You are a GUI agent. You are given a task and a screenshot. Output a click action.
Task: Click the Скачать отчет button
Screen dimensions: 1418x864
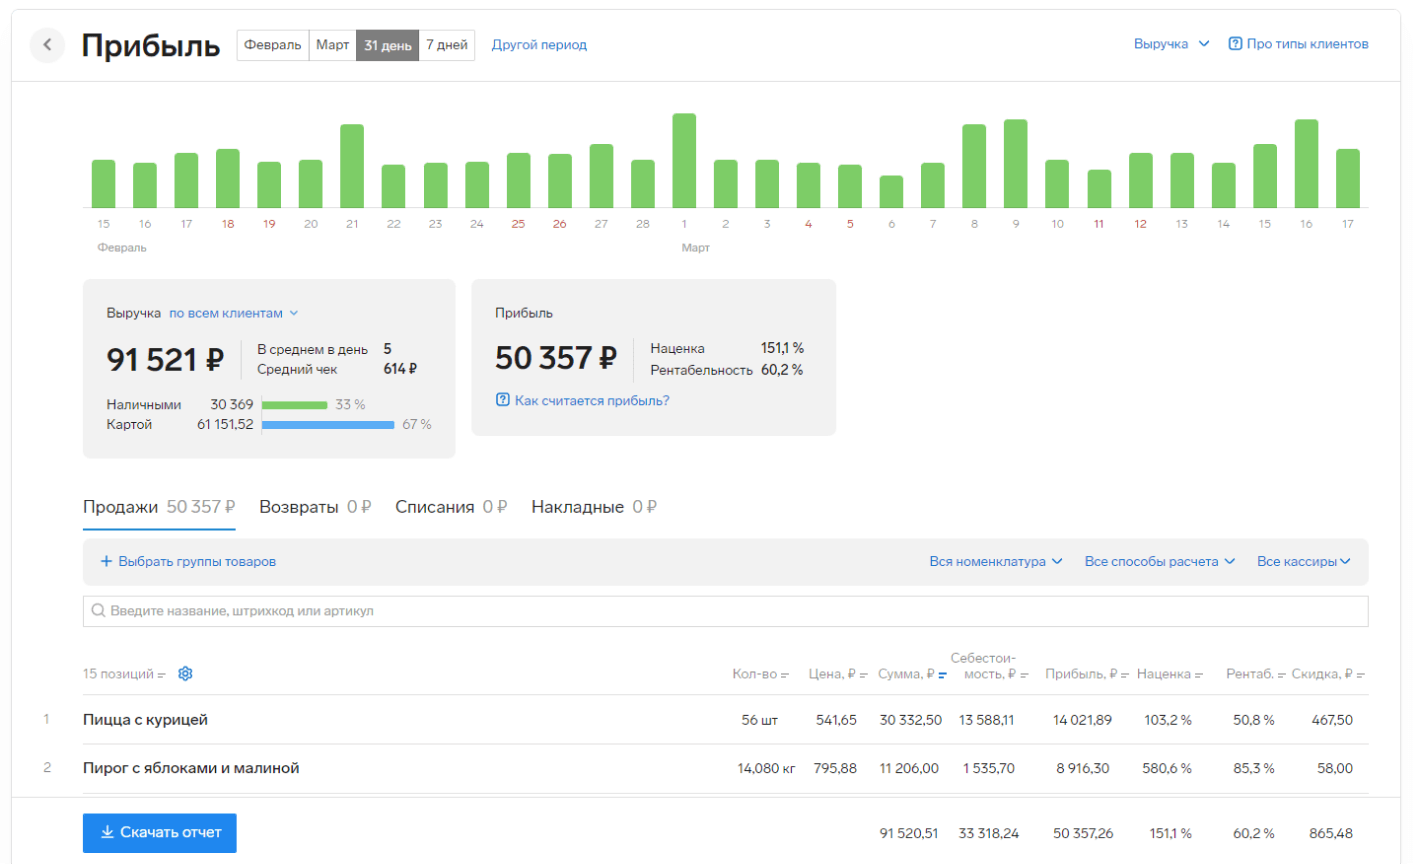pos(160,832)
